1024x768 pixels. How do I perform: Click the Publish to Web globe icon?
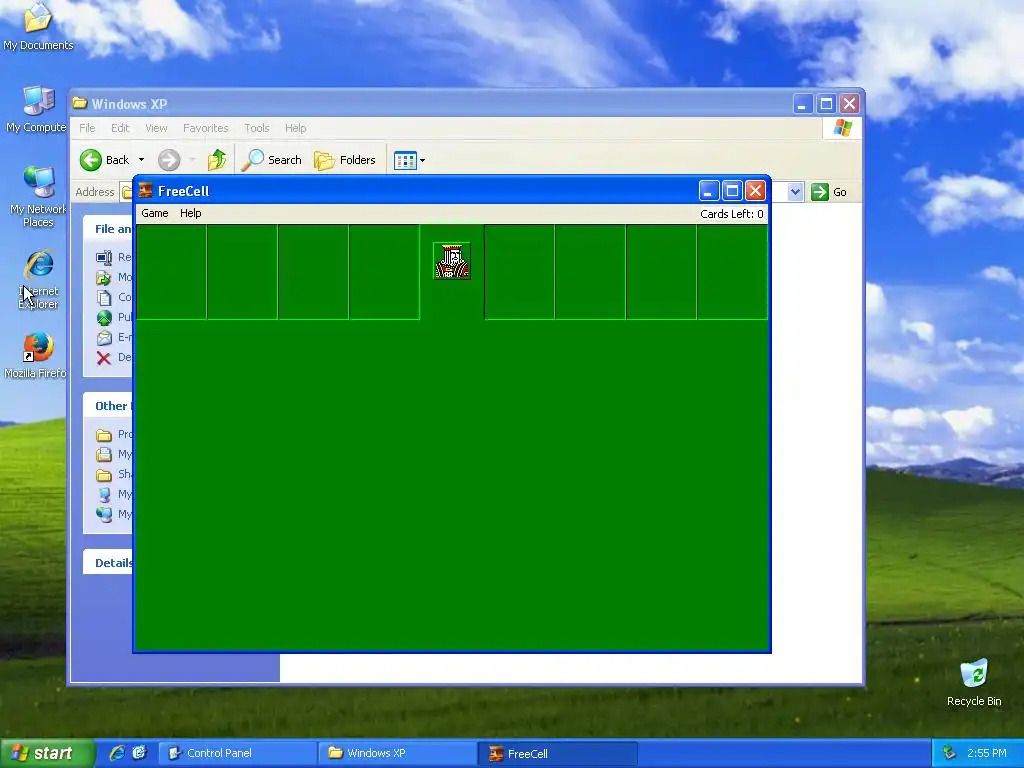(x=104, y=318)
